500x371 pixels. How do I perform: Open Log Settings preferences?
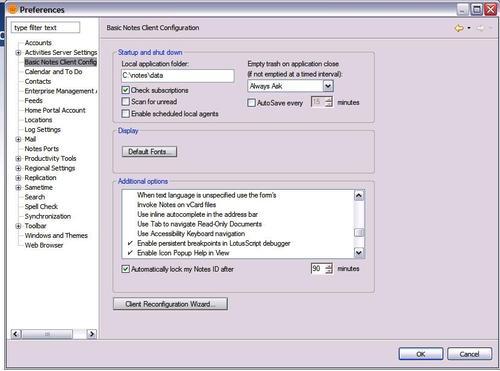pyautogui.click(x=43, y=130)
